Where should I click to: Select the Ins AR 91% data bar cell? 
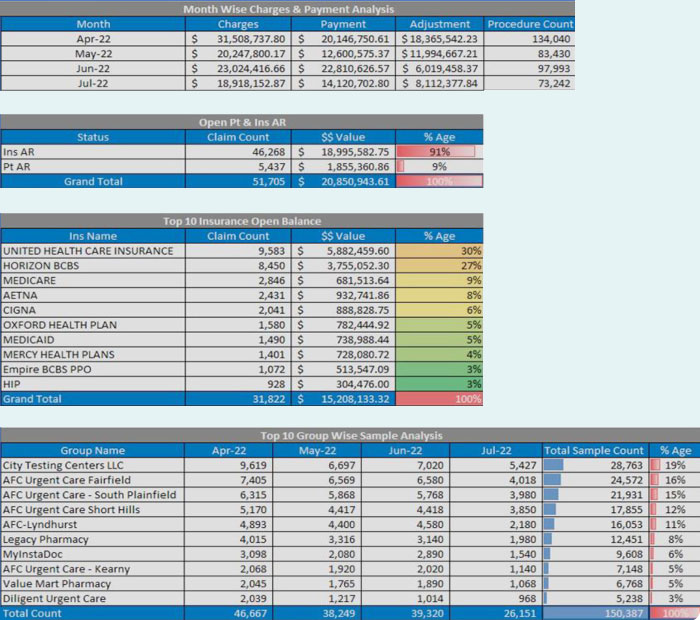[439, 152]
